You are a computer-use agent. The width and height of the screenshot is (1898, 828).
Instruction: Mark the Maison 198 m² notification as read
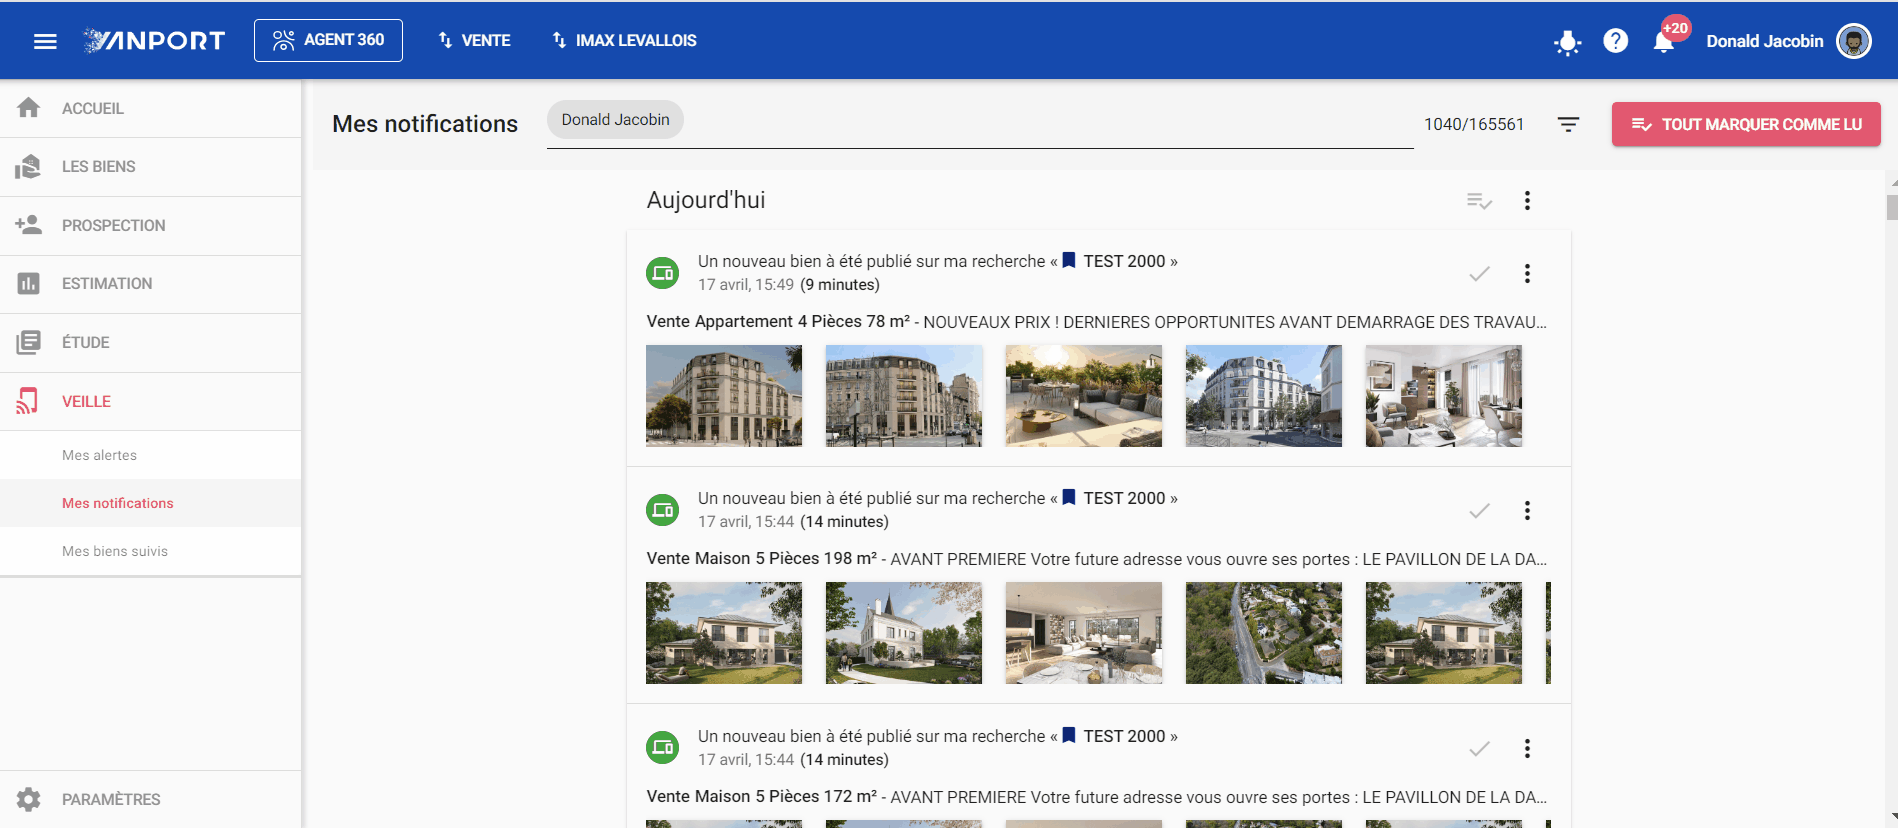tap(1479, 511)
